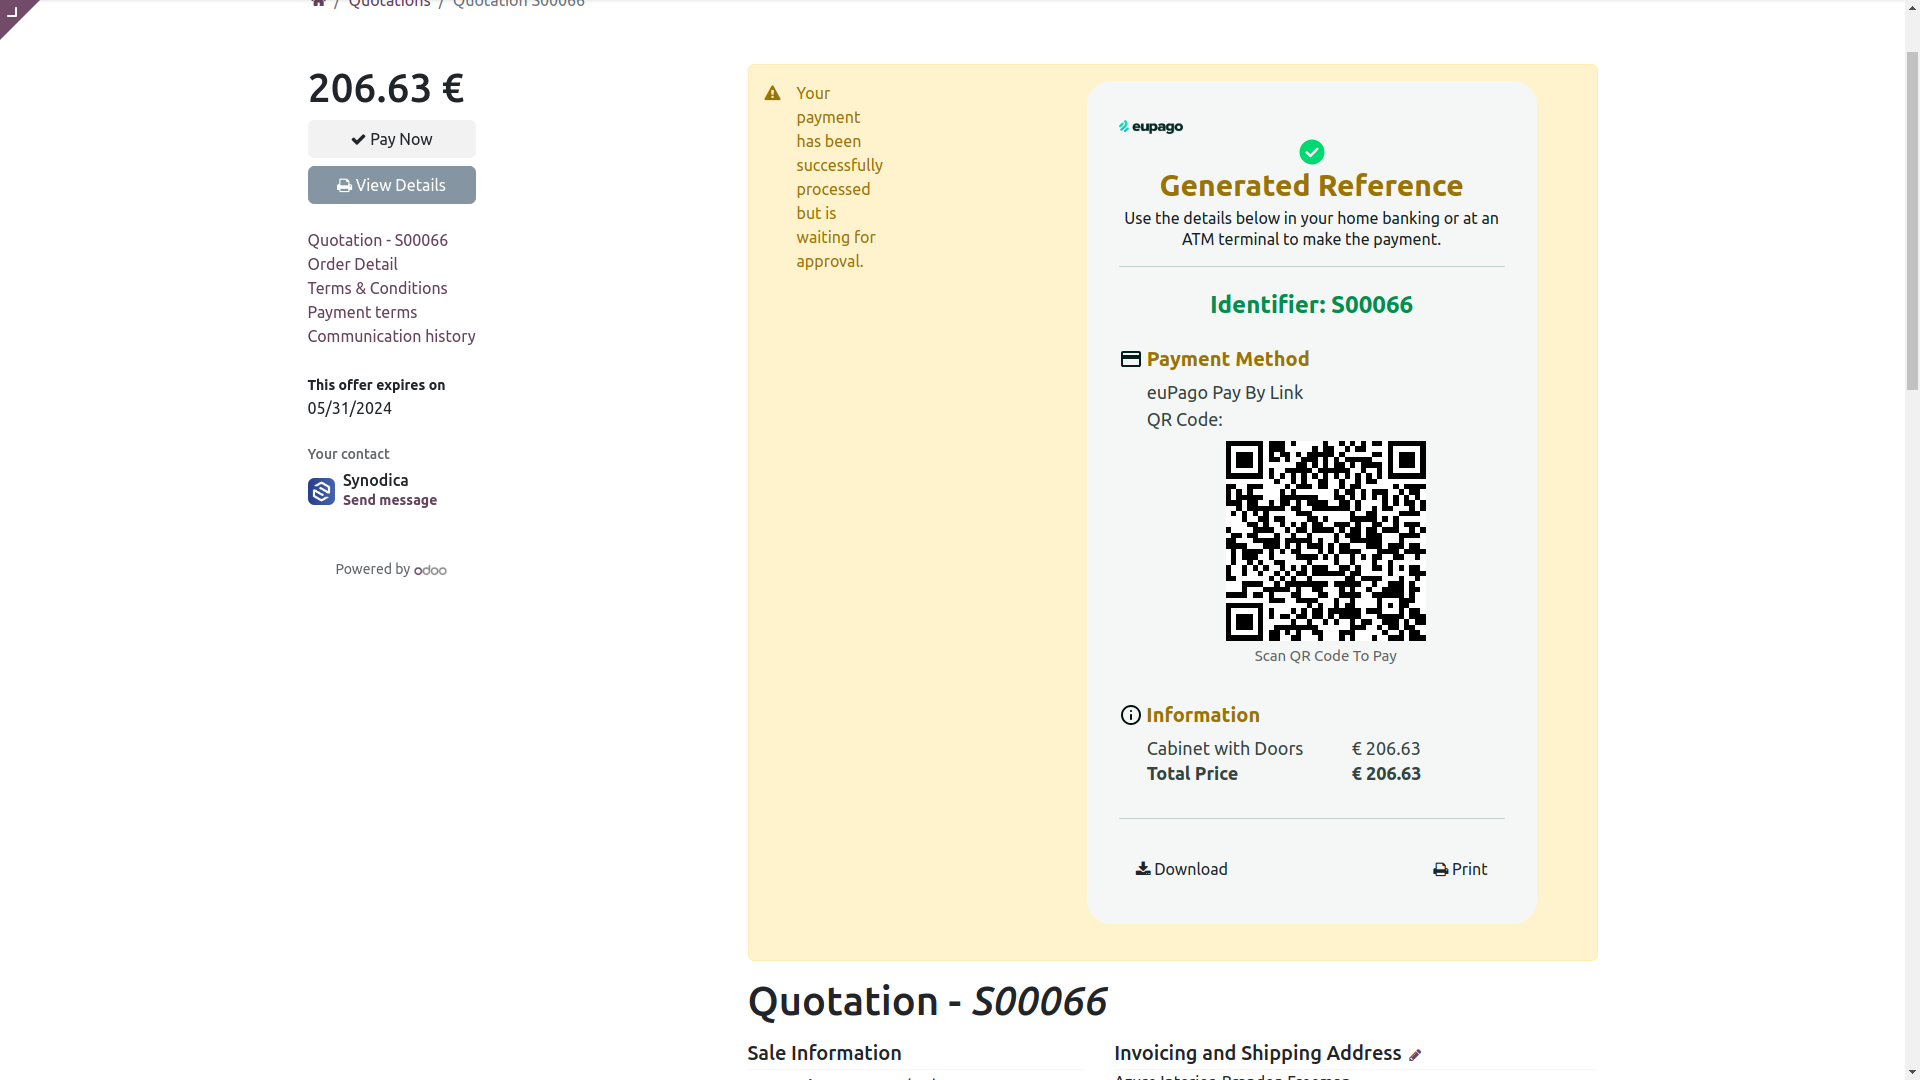Open Communication history link
The width and height of the screenshot is (1920, 1080).
[391, 336]
